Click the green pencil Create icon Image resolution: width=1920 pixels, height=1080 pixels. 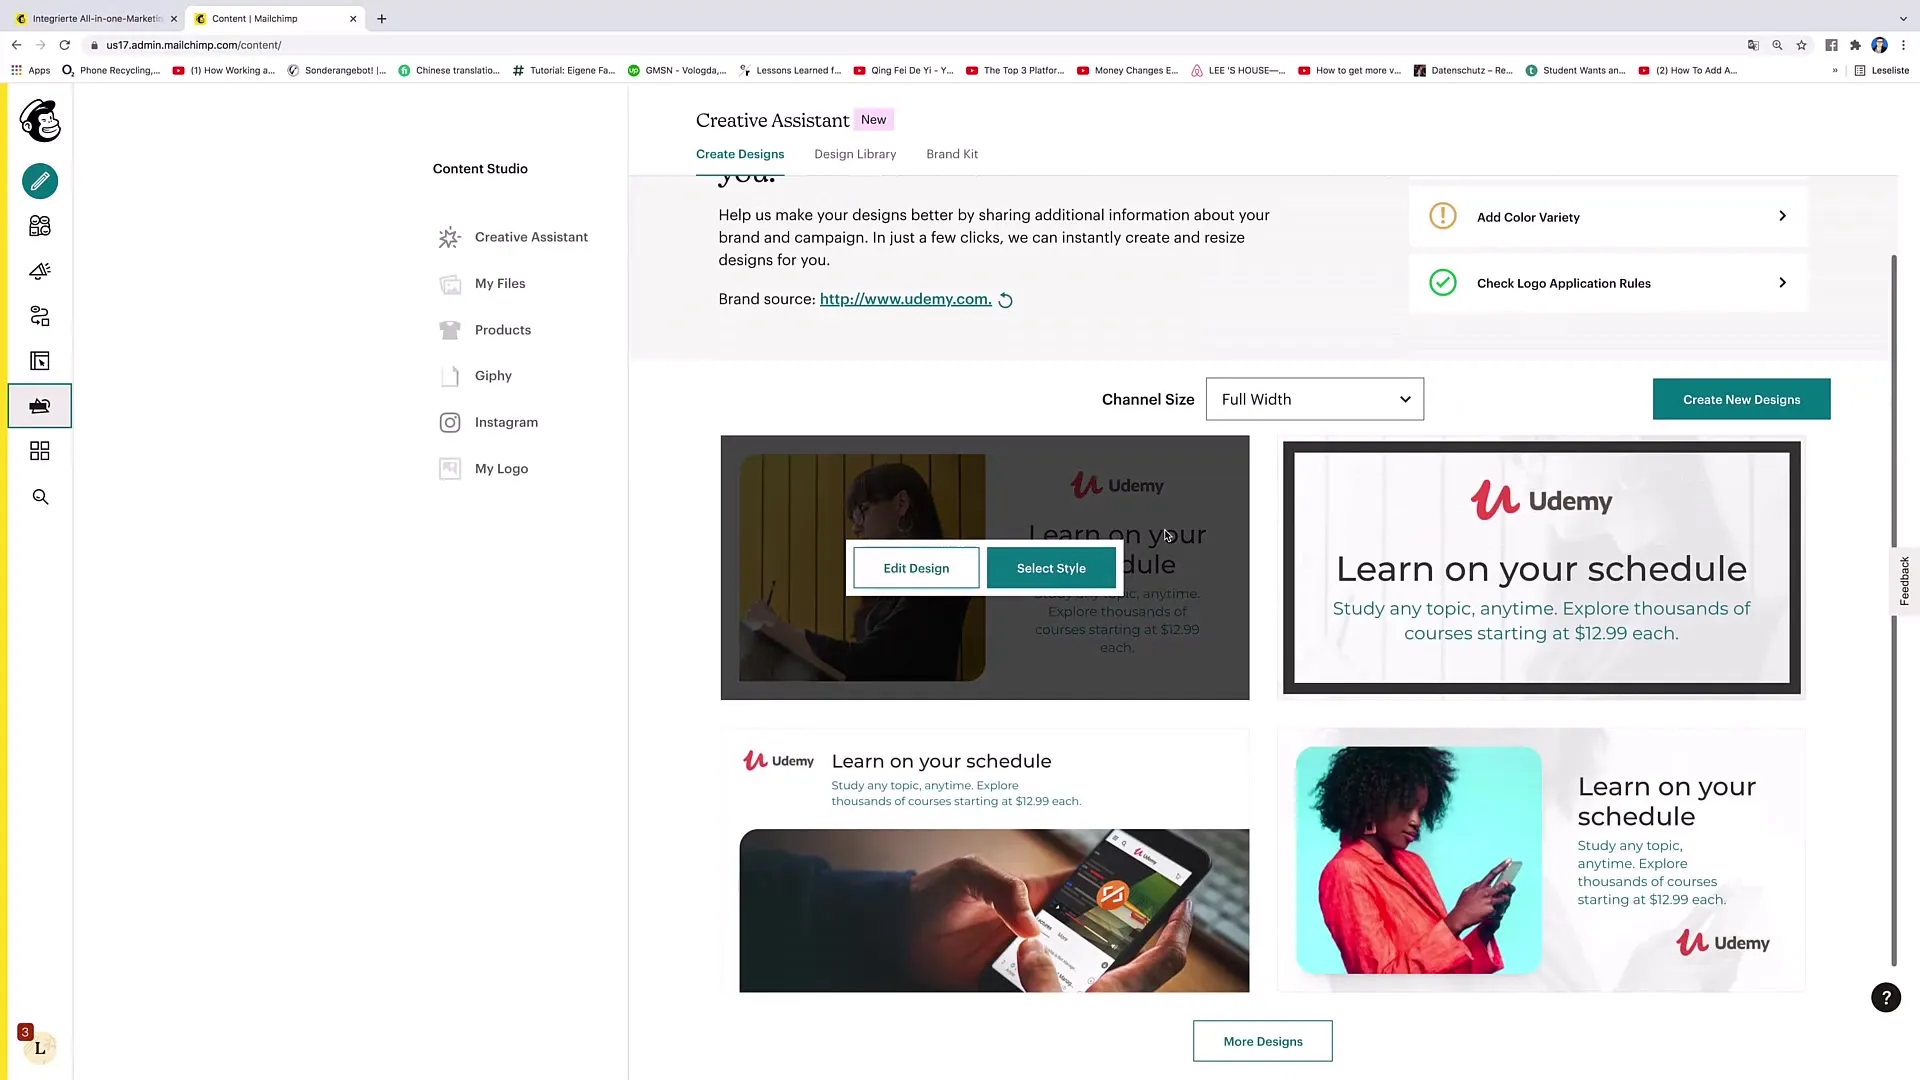(x=40, y=181)
